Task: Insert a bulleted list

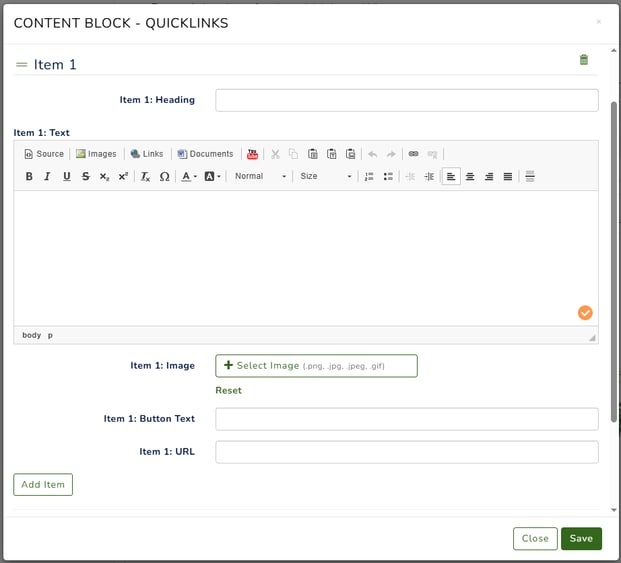Action: pos(388,176)
